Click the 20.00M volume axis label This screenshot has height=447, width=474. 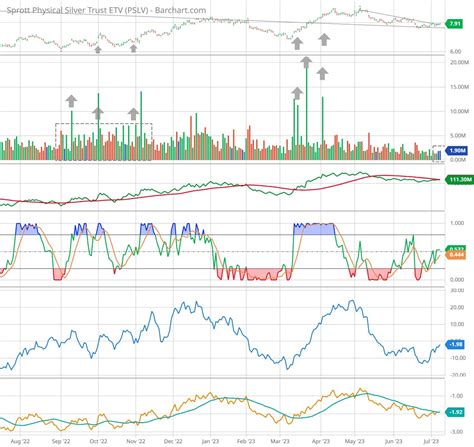point(459,63)
